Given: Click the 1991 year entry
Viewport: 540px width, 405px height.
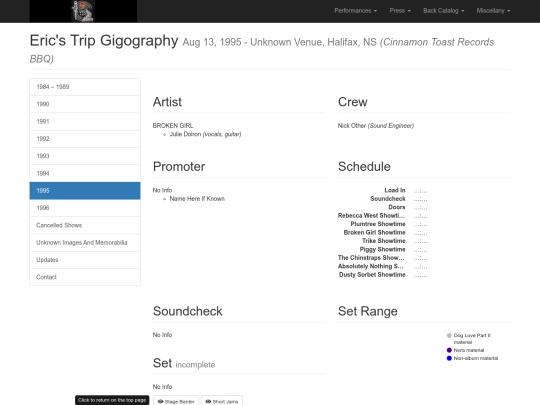Looking at the screenshot, I should [x=85, y=121].
